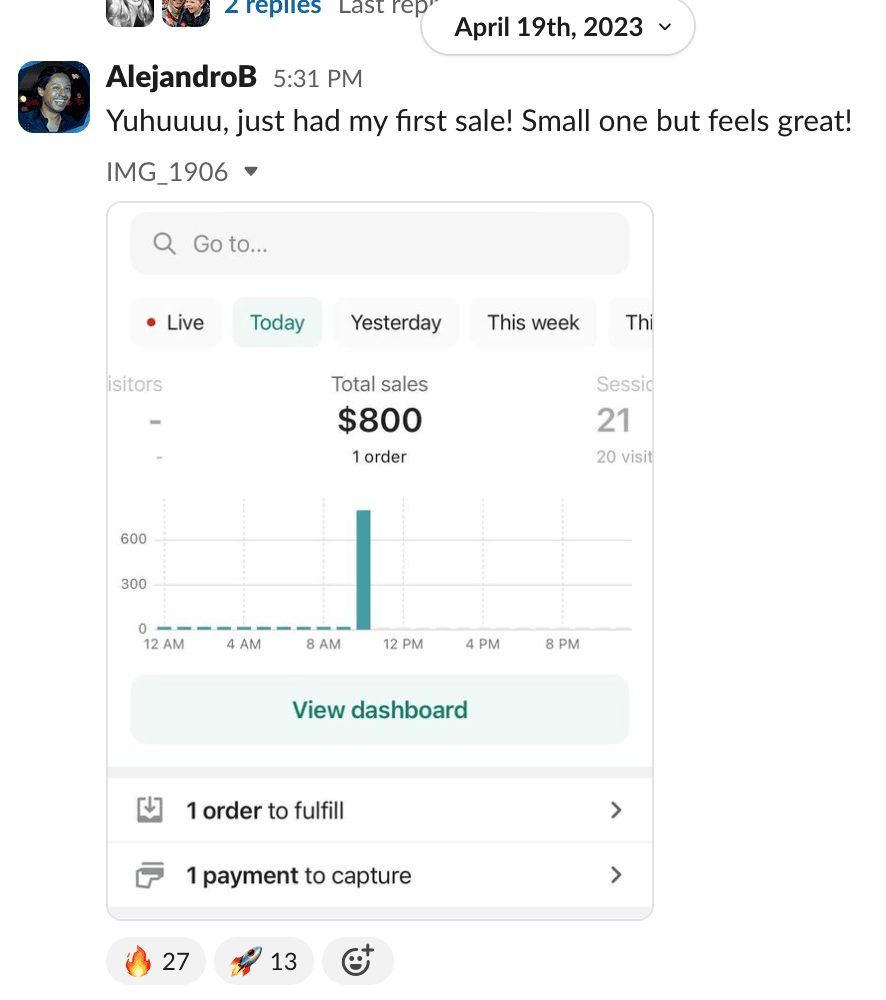Expand the 1 order to fulfill chevron

[616, 810]
